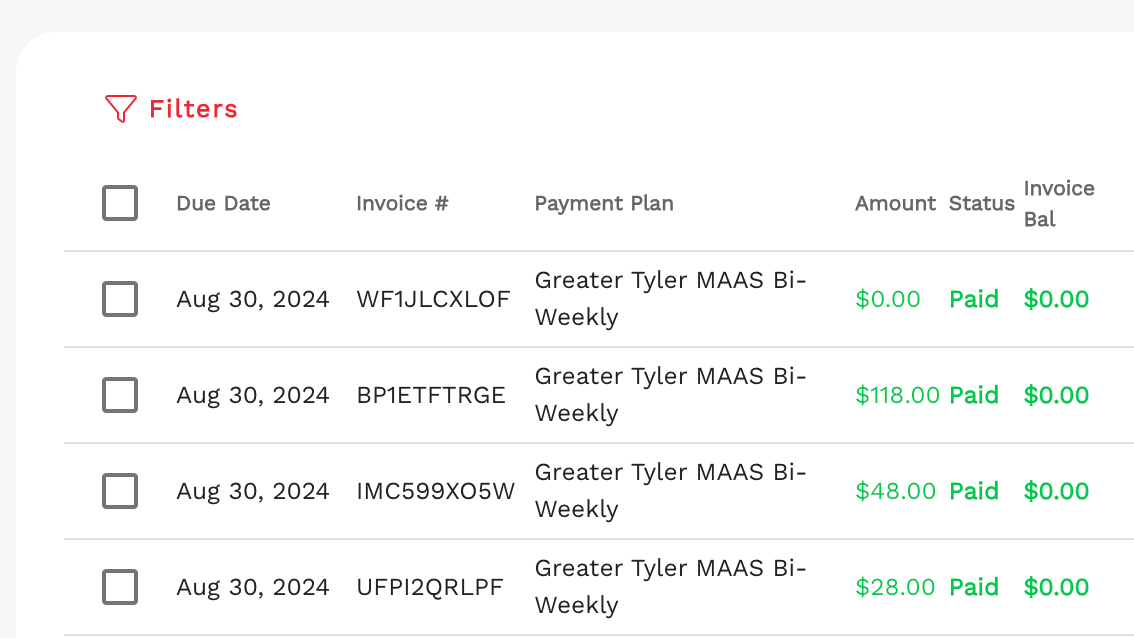The image size is (1134, 638).
Task: Click the Invoice Bal column header
Action: point(1058,203)
